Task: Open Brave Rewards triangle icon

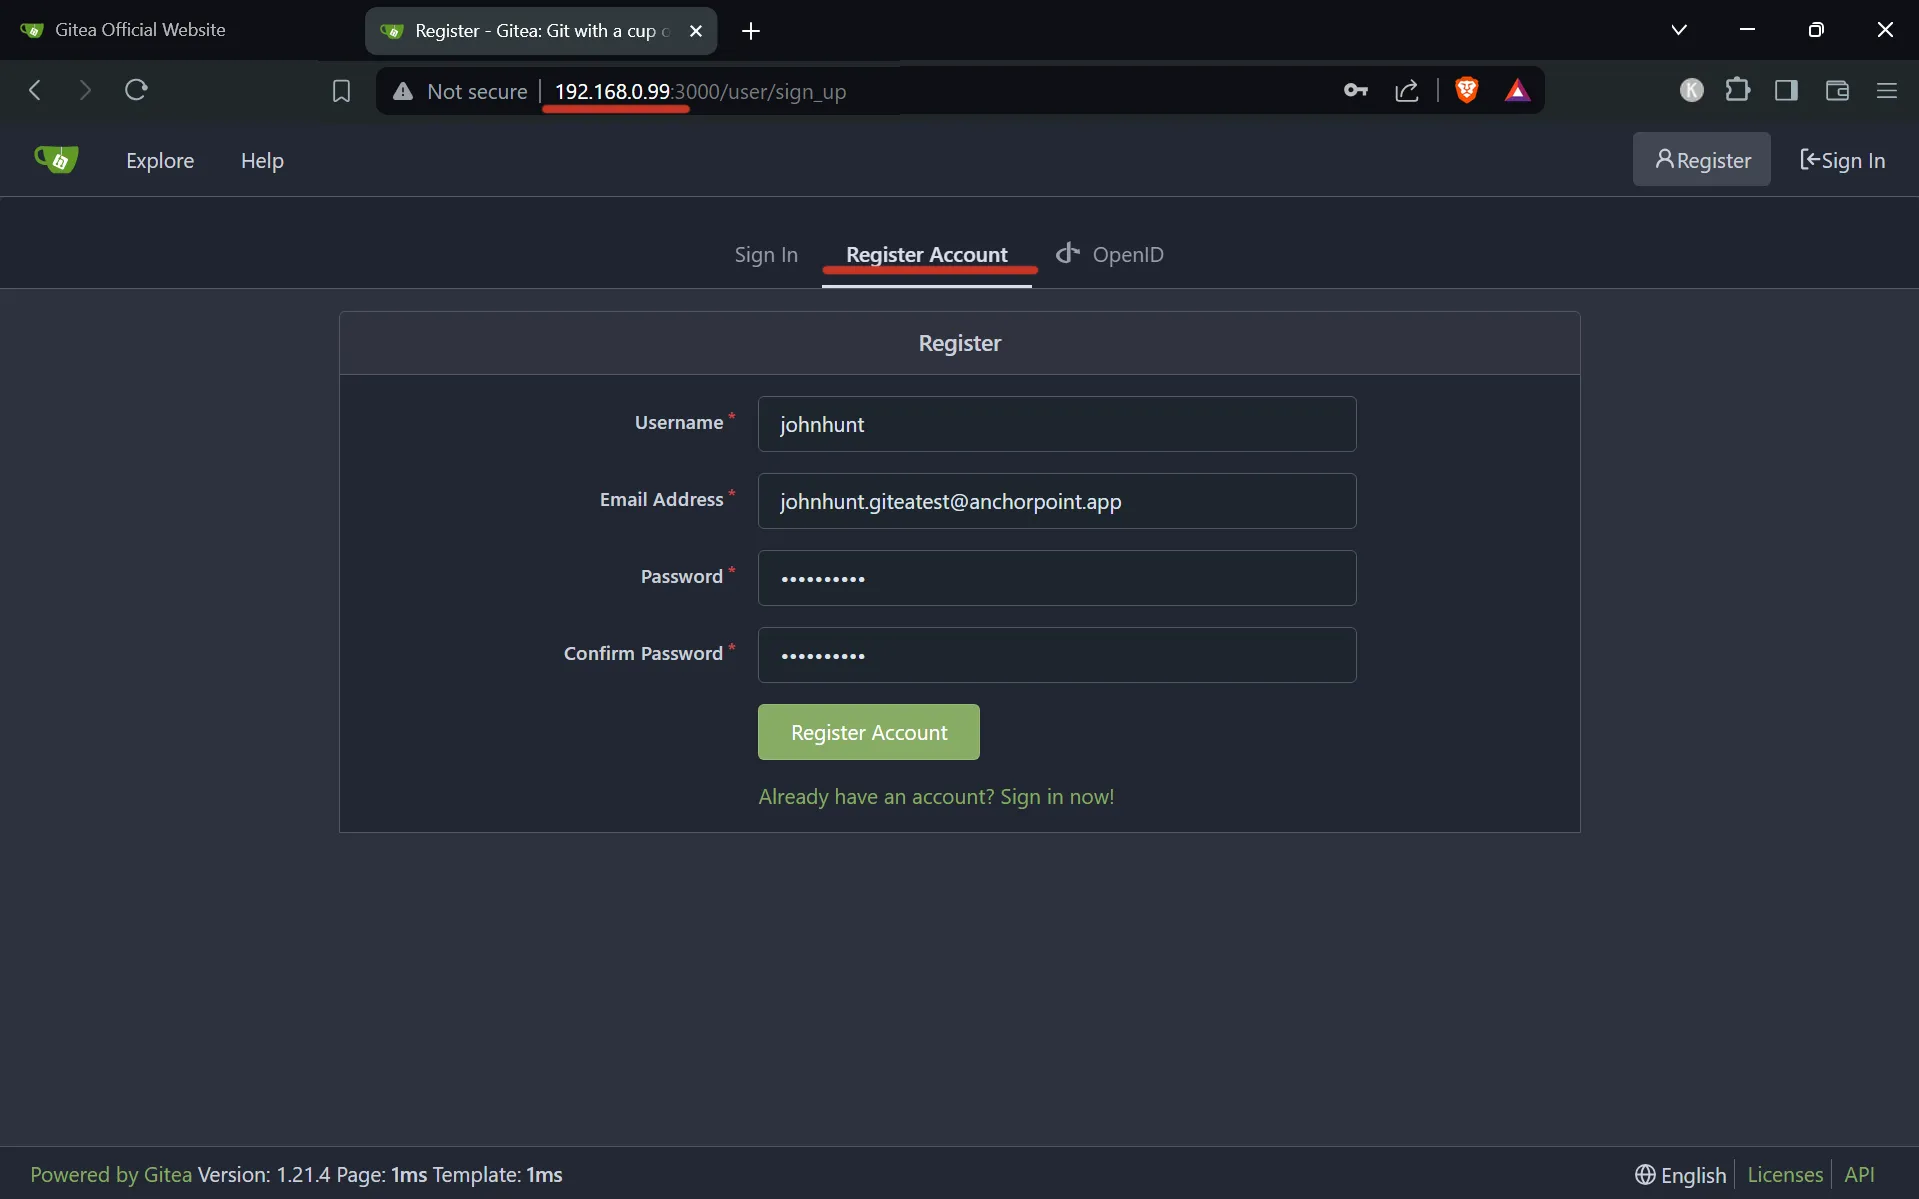Action: point(1518,90)
